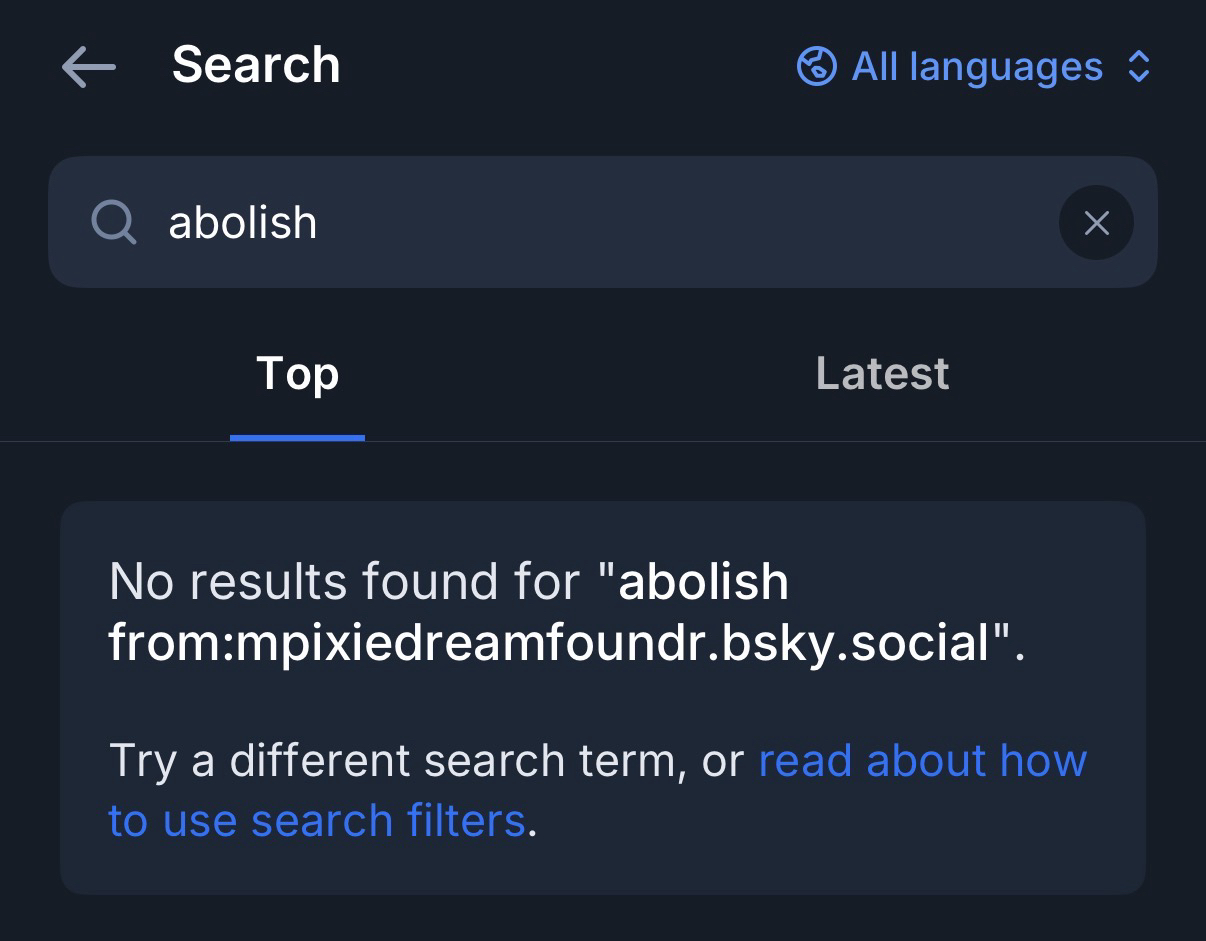Open the All languages selector
The image size is (1206, 941).
point(975,67)
